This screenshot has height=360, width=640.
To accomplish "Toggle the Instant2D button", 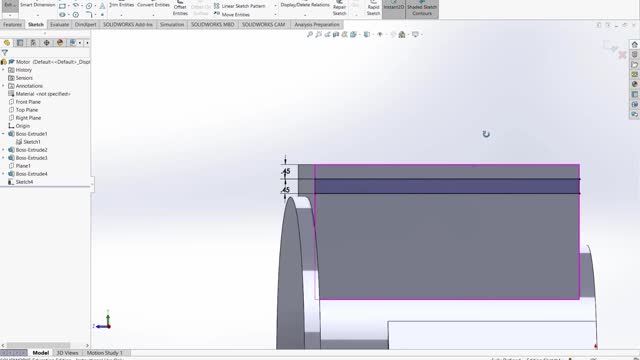I will click(393, 8).
